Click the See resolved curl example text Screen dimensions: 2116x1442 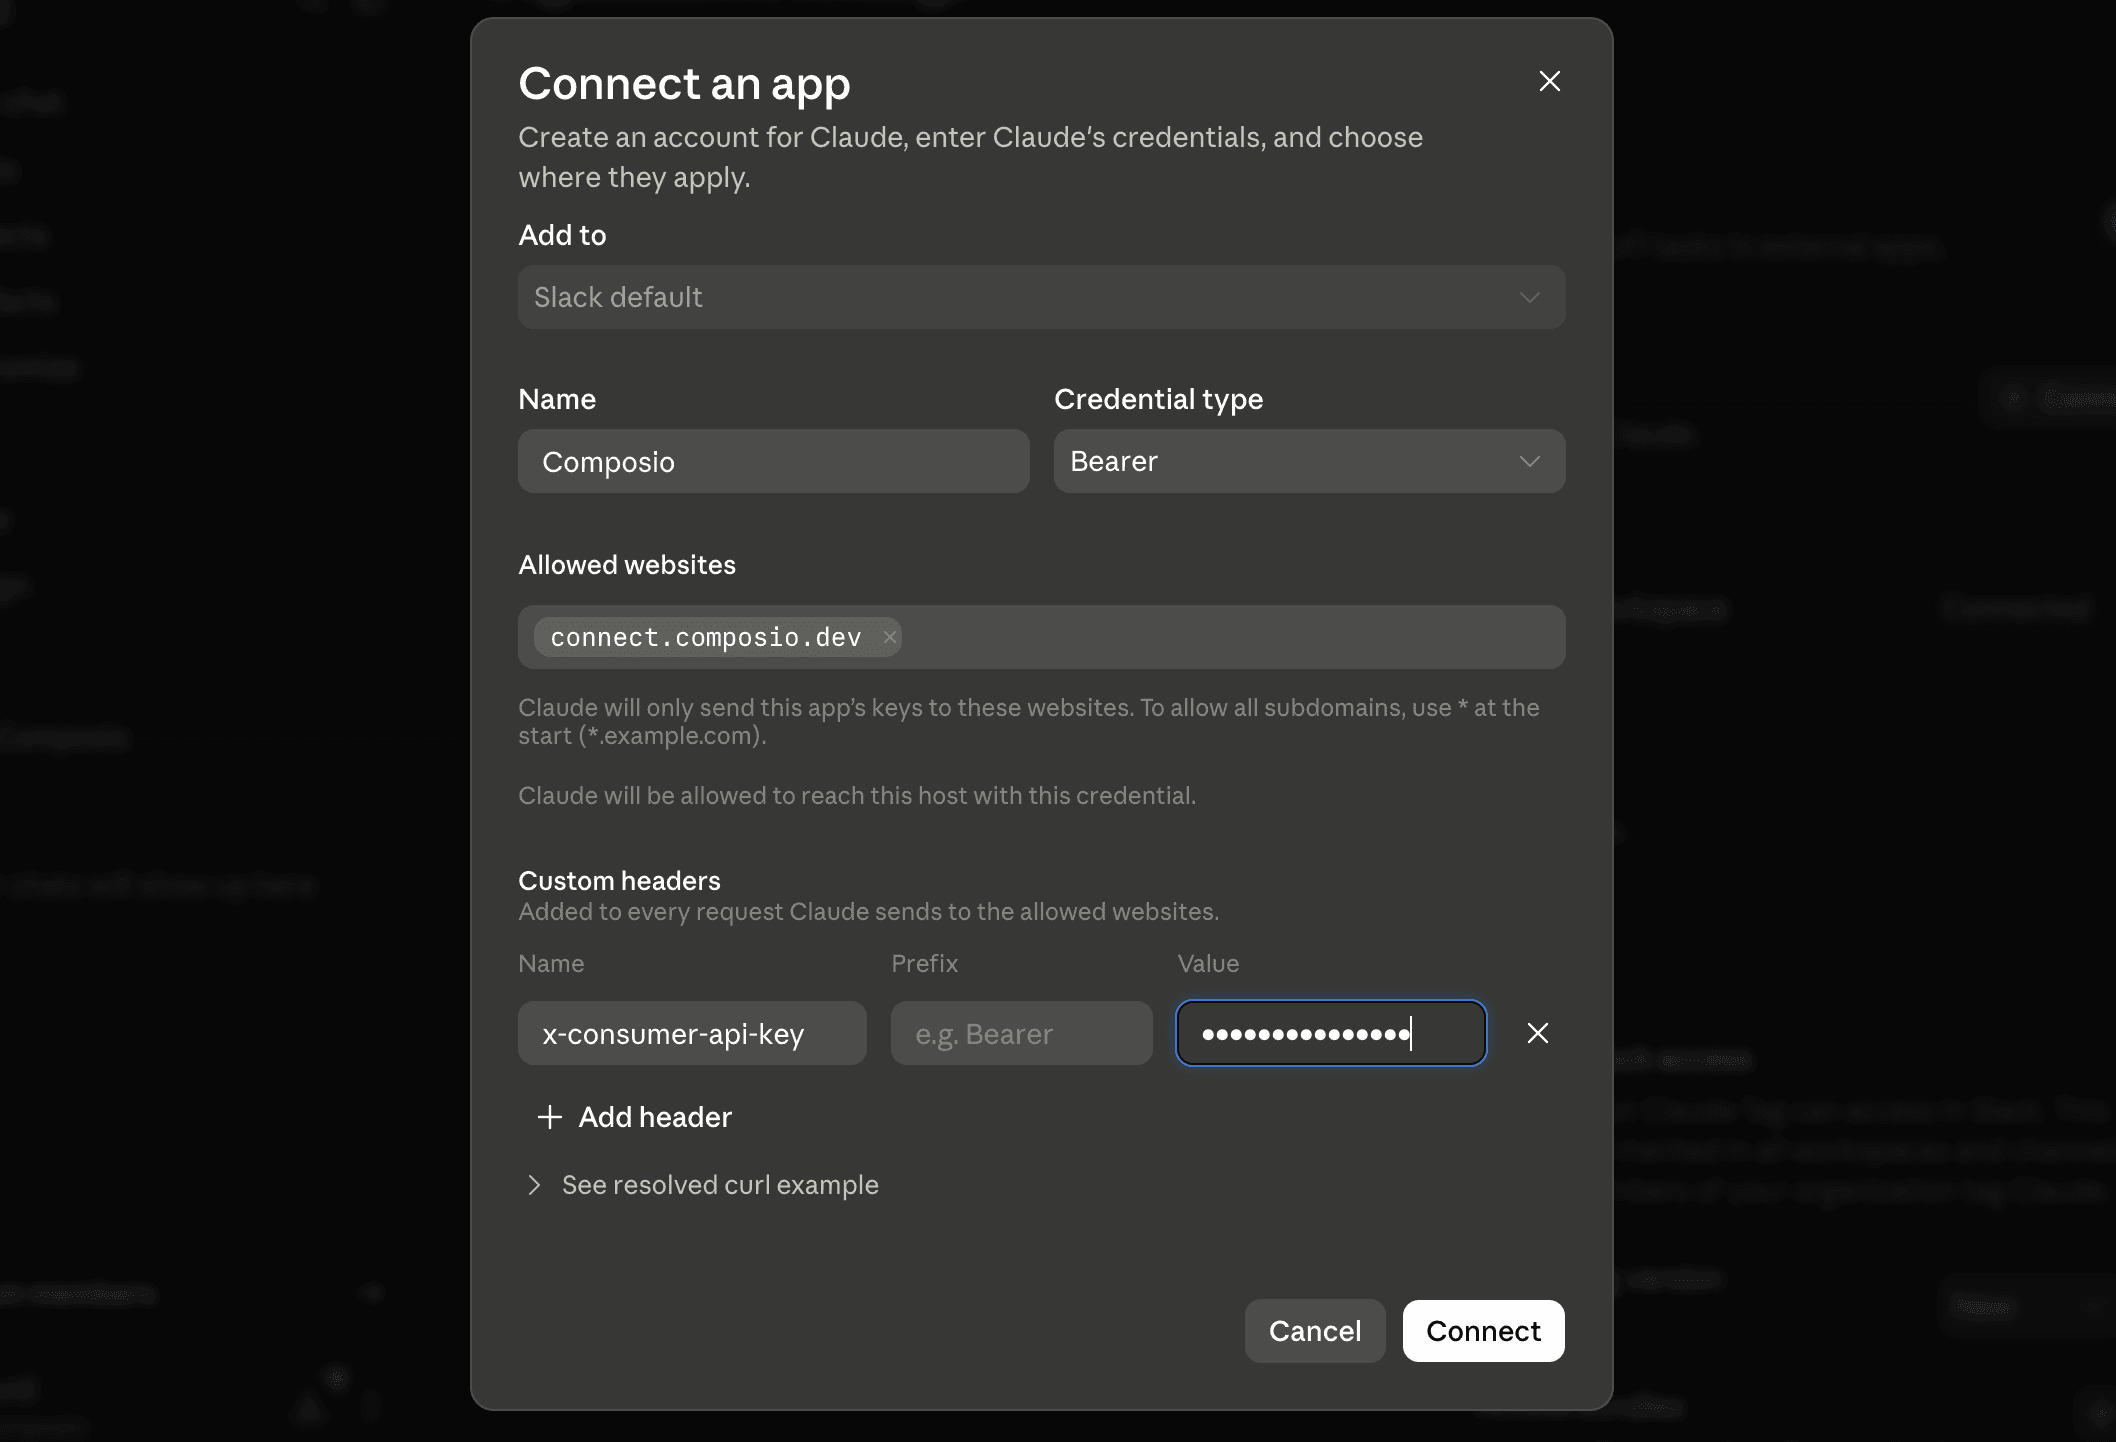[720, 1185]
